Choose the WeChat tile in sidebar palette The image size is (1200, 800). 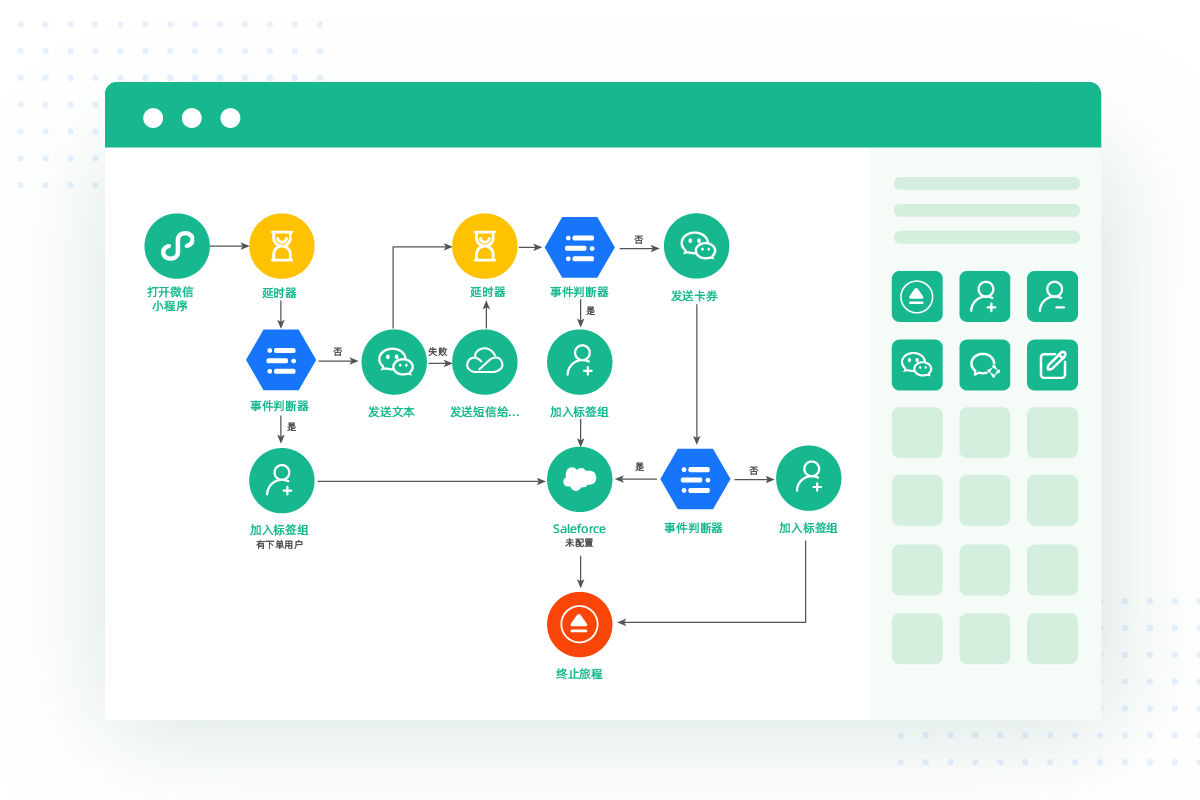tap(917, 365)
